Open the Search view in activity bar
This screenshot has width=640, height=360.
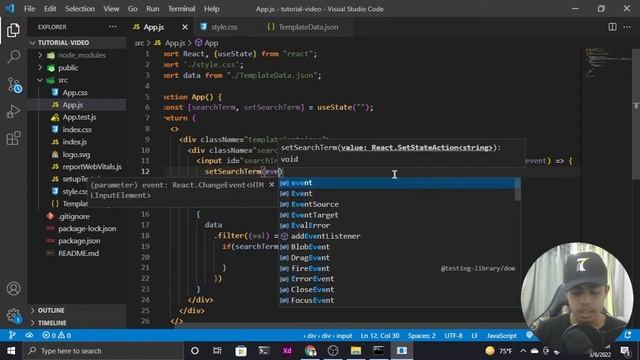click(13, 57)
